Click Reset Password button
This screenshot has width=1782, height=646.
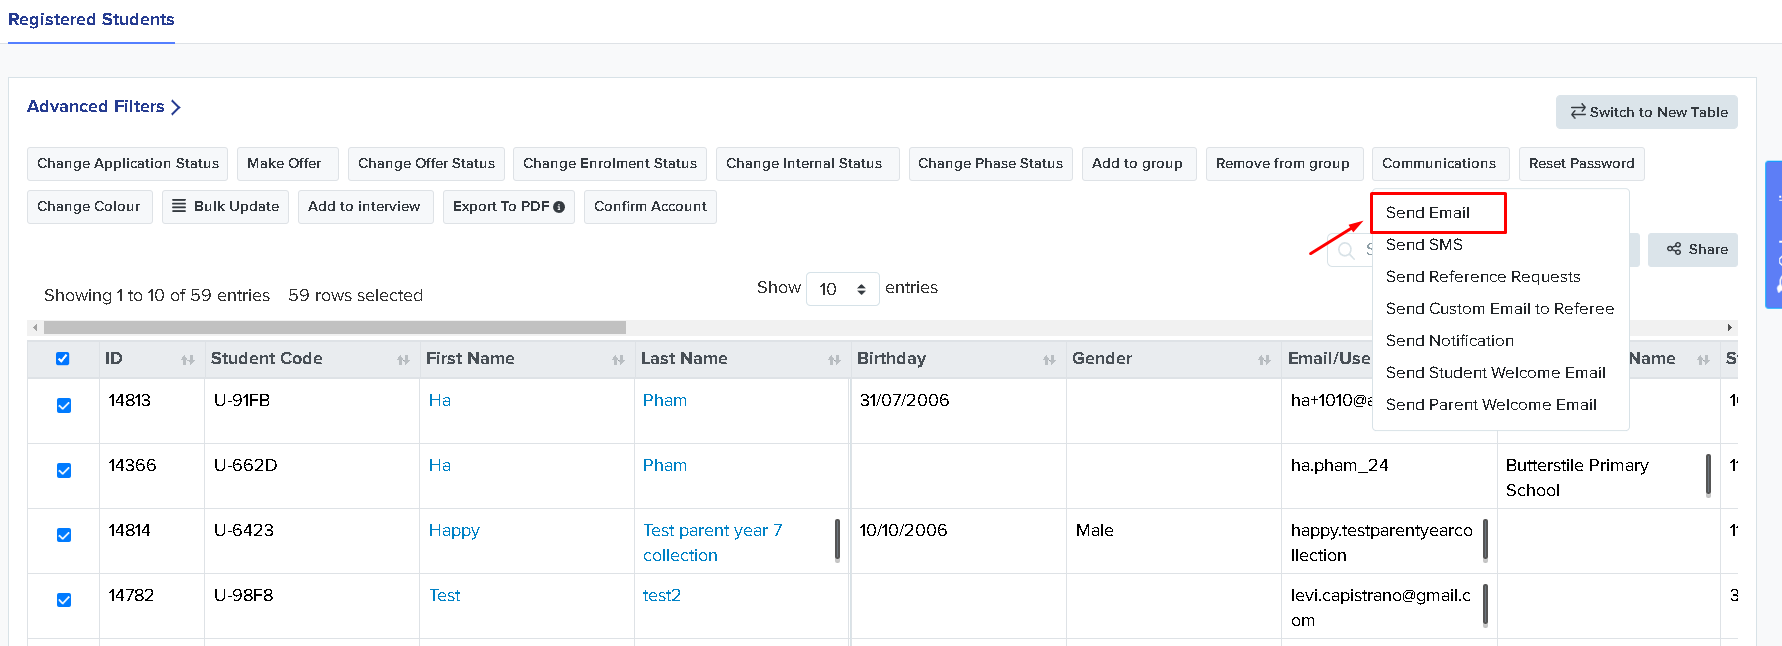coord(1581,164)
